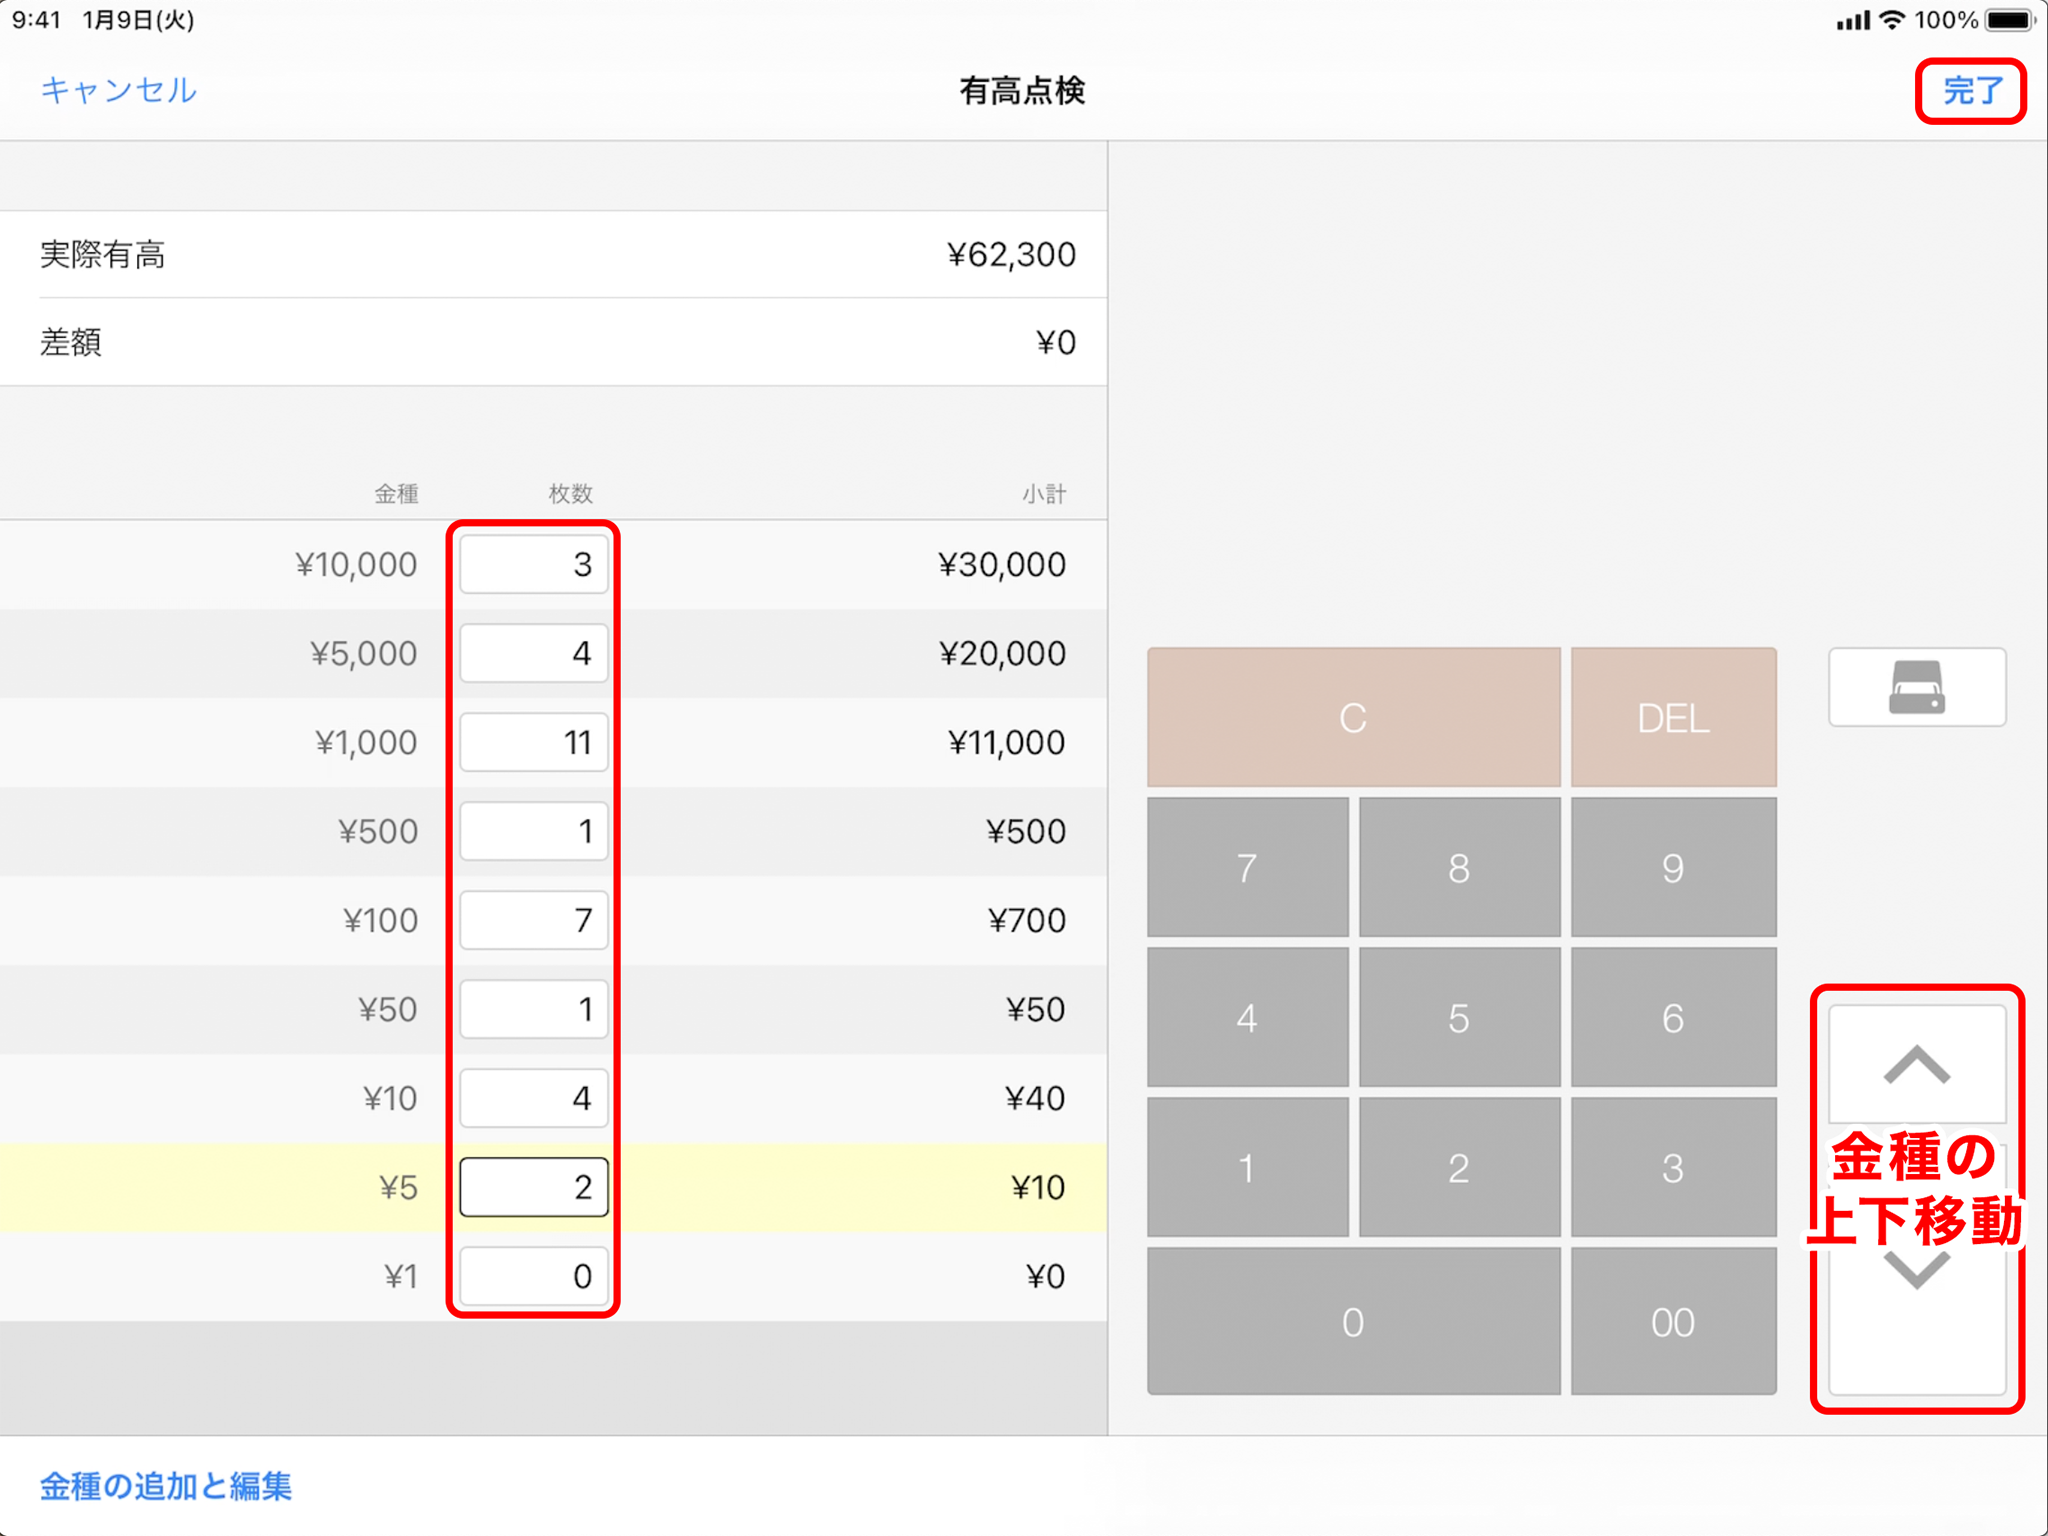The image size is (2048, 1536).
Task: Open 金種の追加と編集 link
Action: click(x=166, y=1486)
